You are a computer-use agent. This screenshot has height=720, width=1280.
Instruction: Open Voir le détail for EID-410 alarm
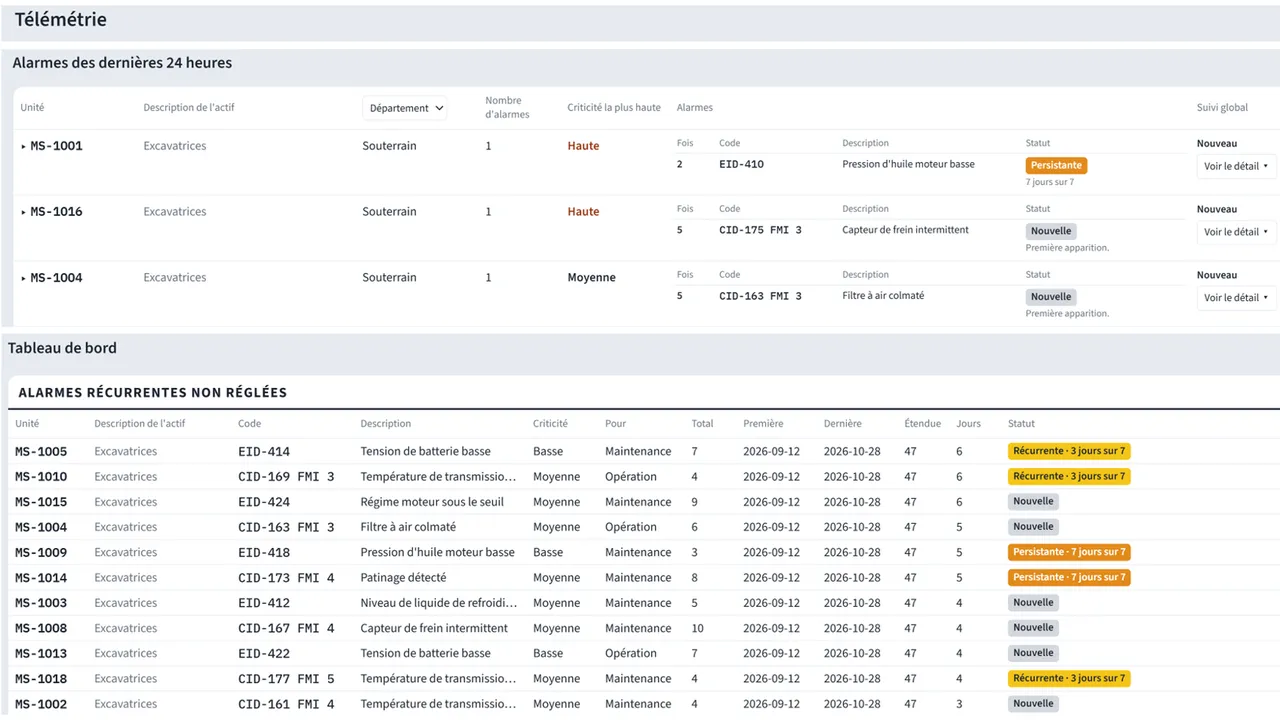click(1236, 166)
